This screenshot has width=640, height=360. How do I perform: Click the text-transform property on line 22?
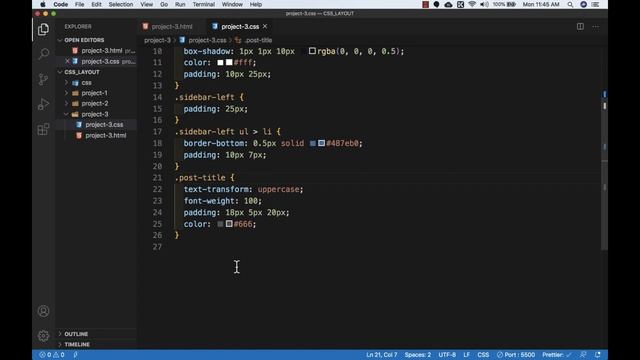click(x=216, y=189)
